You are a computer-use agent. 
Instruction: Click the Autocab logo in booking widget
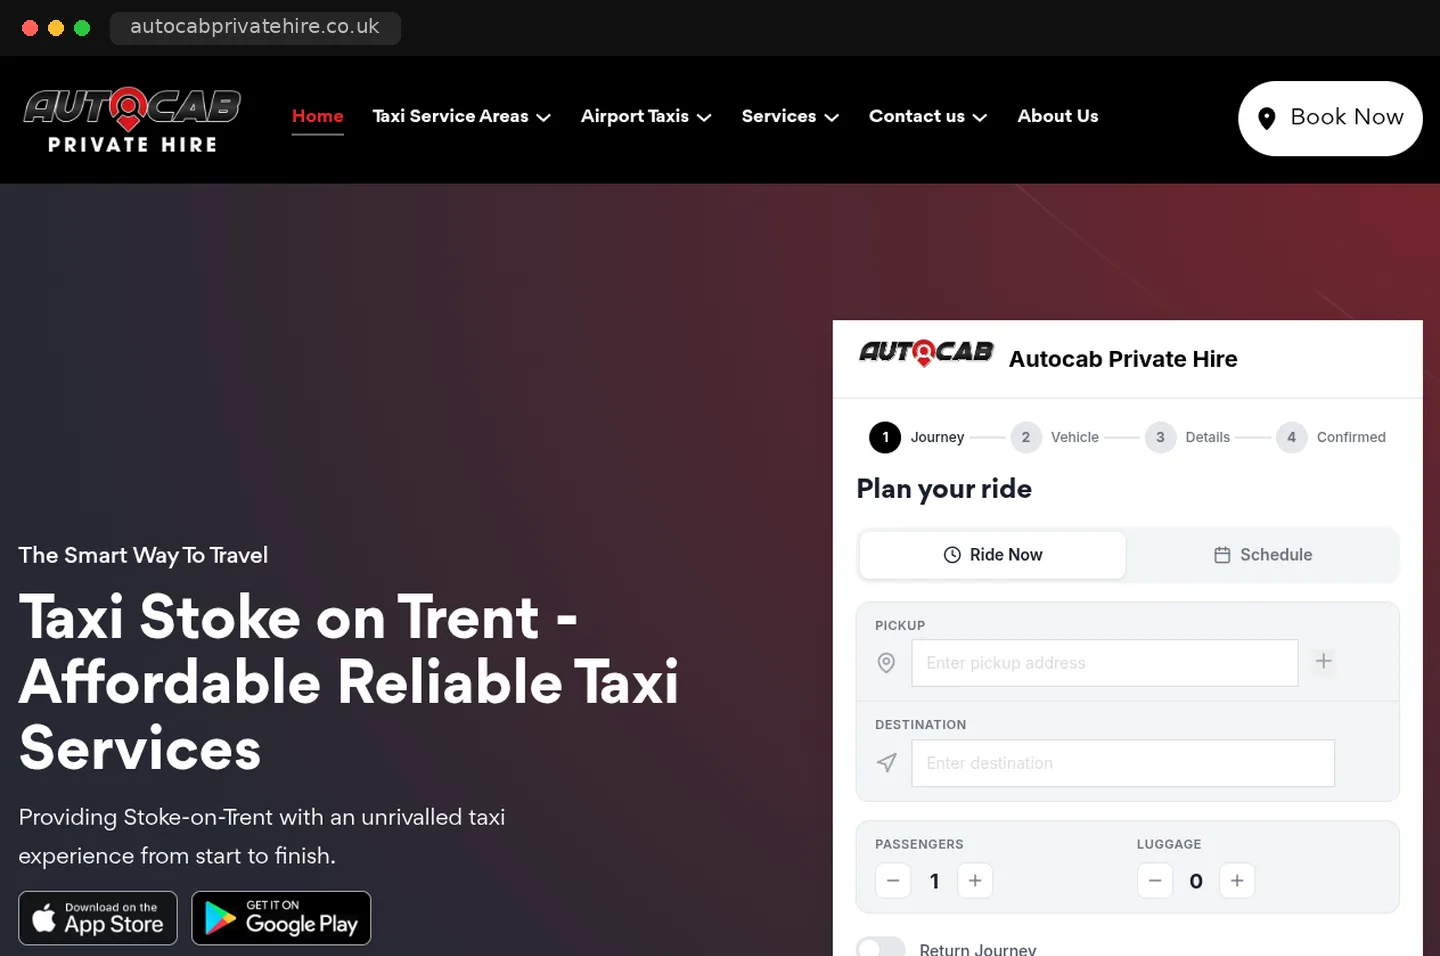(x=926, y=353)
